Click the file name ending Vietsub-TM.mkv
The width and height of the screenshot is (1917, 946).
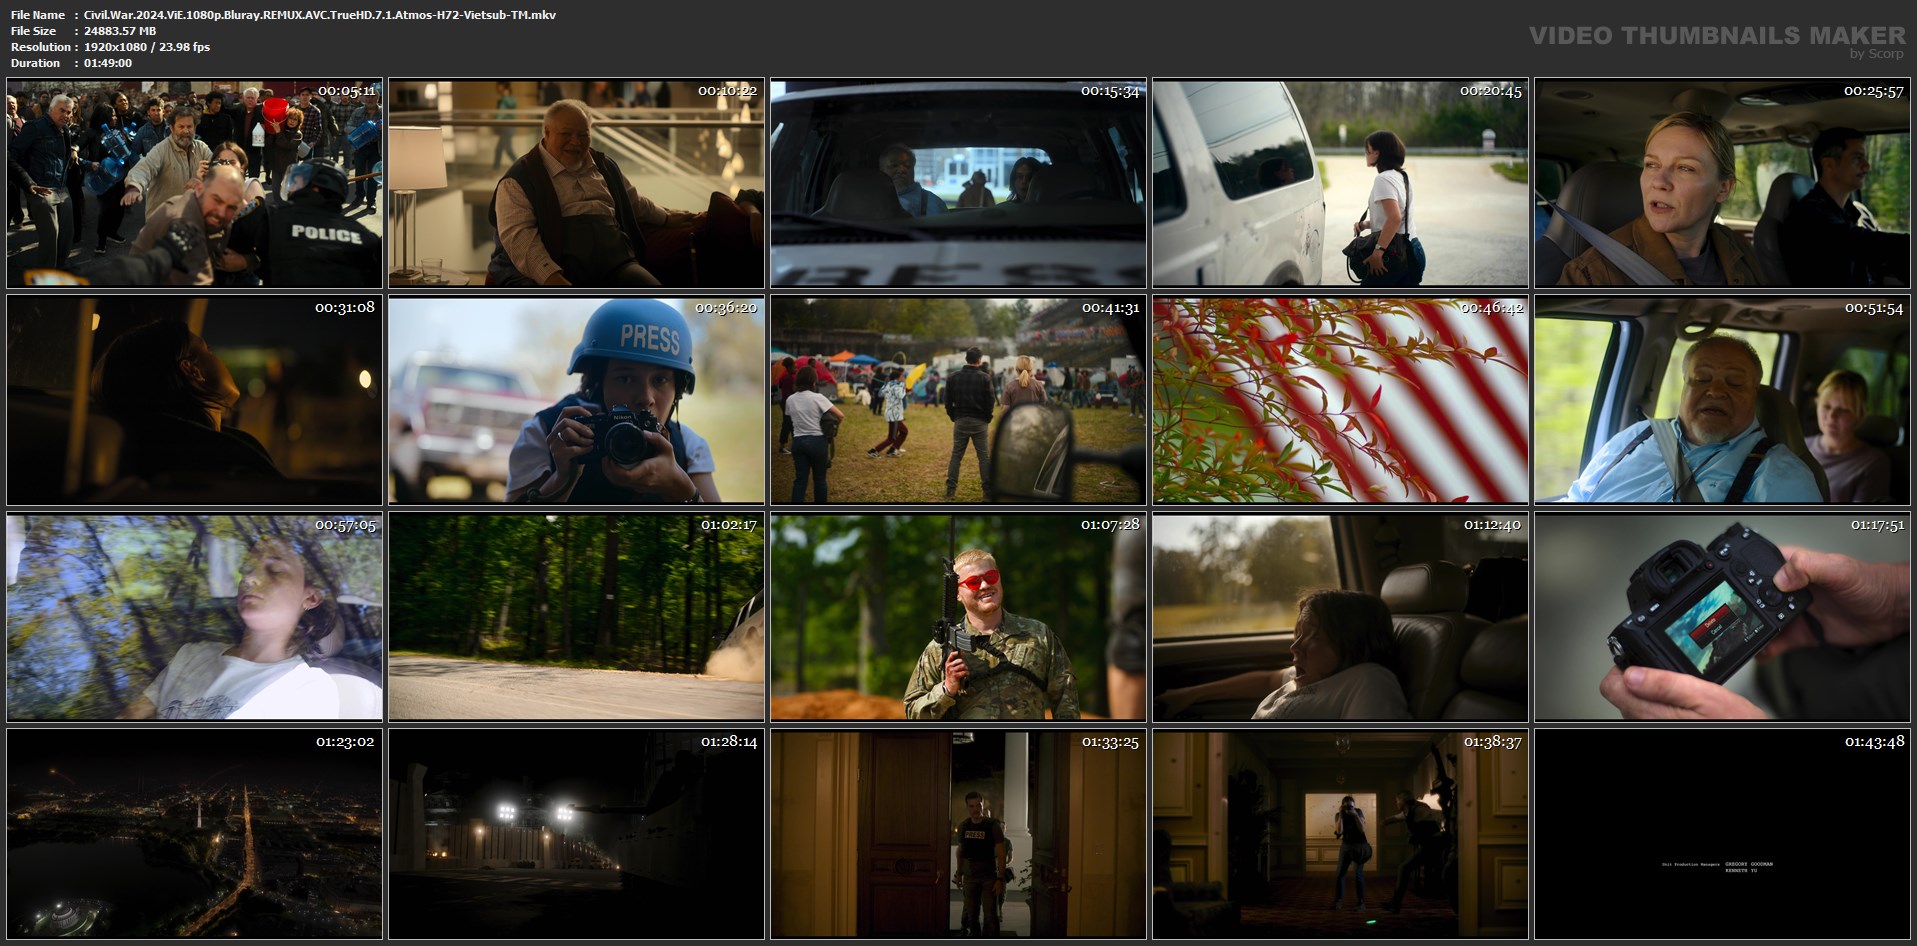click(x=320, y=15)
